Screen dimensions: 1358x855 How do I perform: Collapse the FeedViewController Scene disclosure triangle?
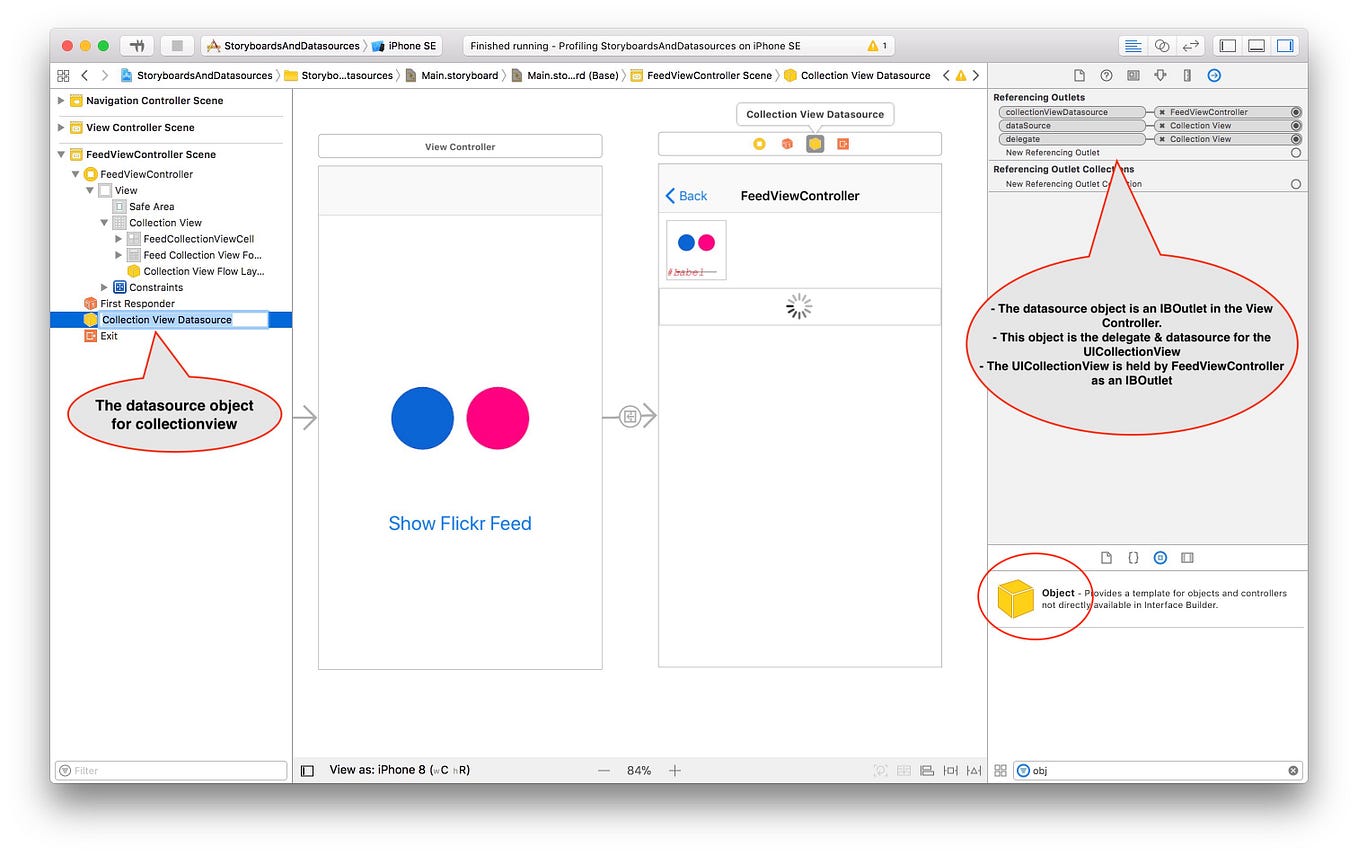click(x=62, y=154)
